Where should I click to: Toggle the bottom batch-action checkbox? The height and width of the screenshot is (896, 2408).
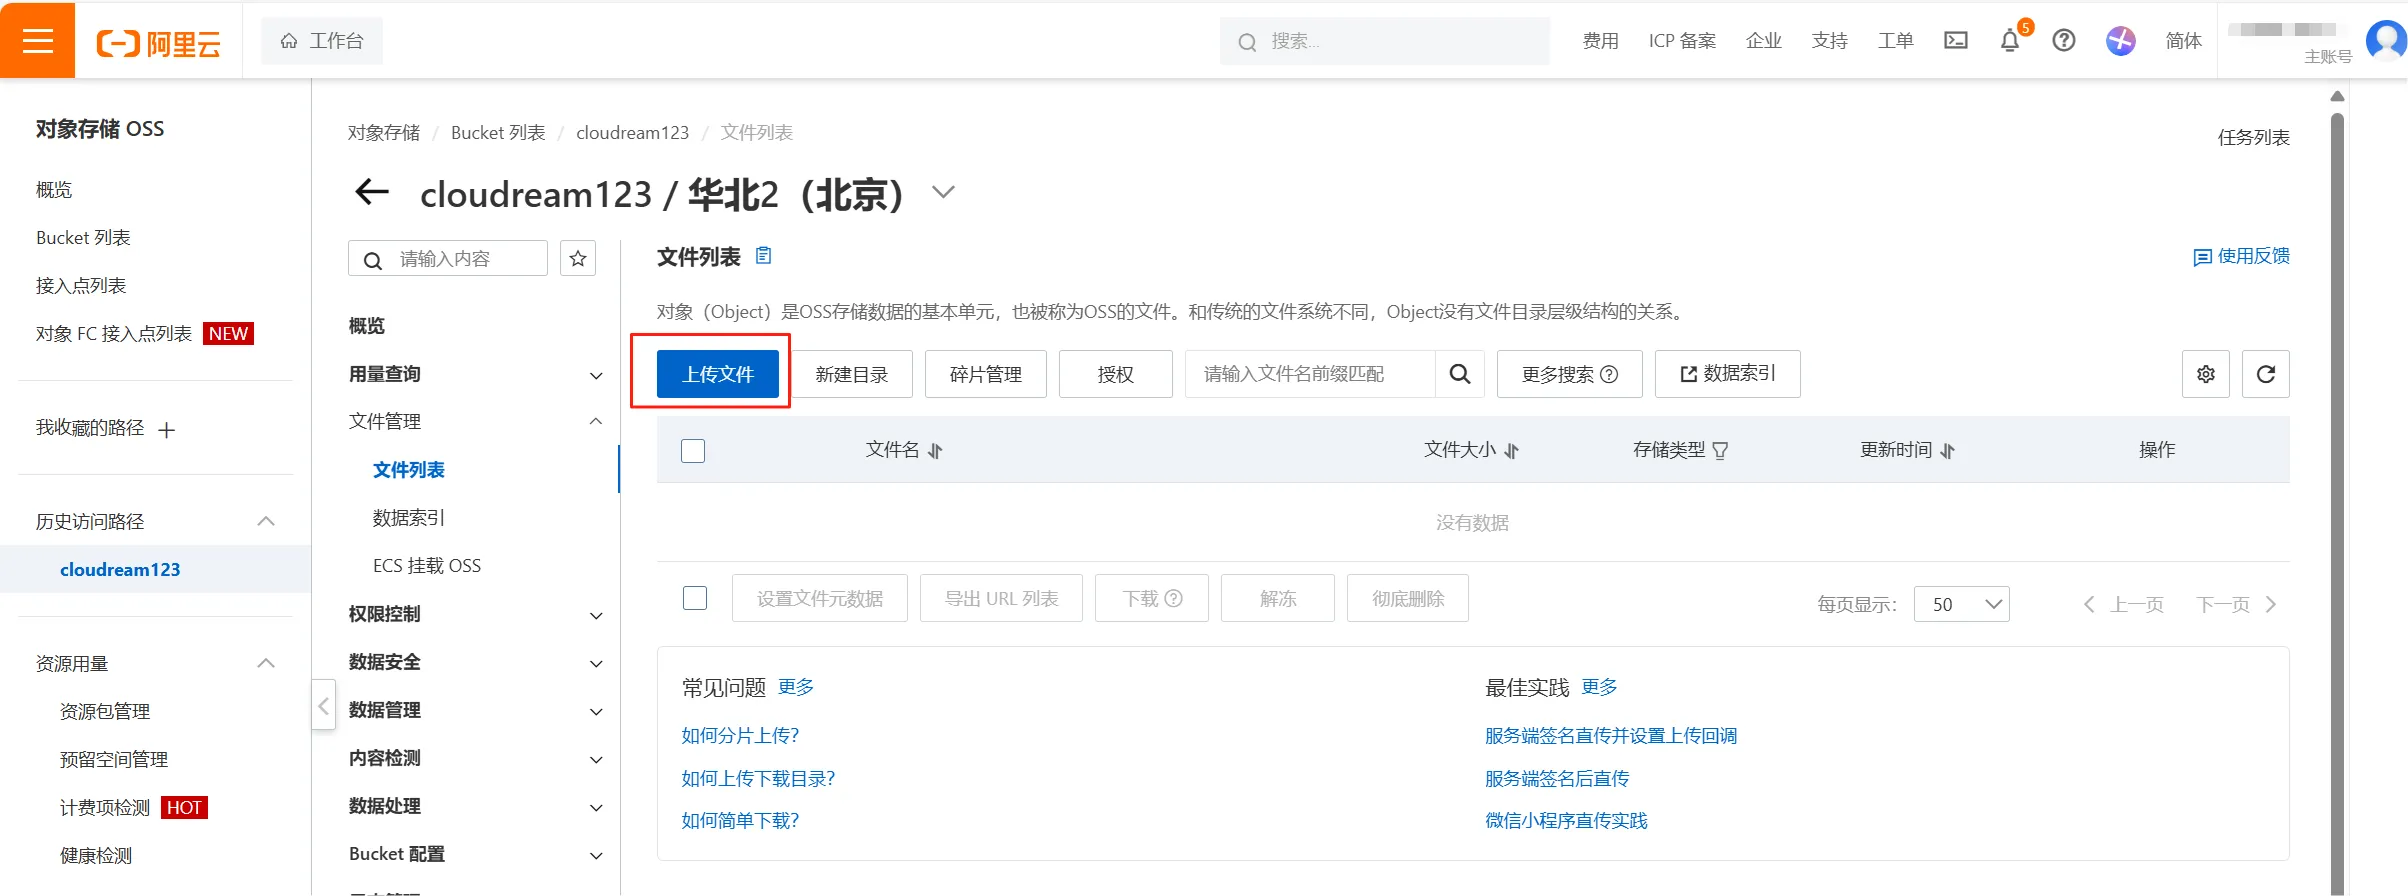(x=695, y=598)
